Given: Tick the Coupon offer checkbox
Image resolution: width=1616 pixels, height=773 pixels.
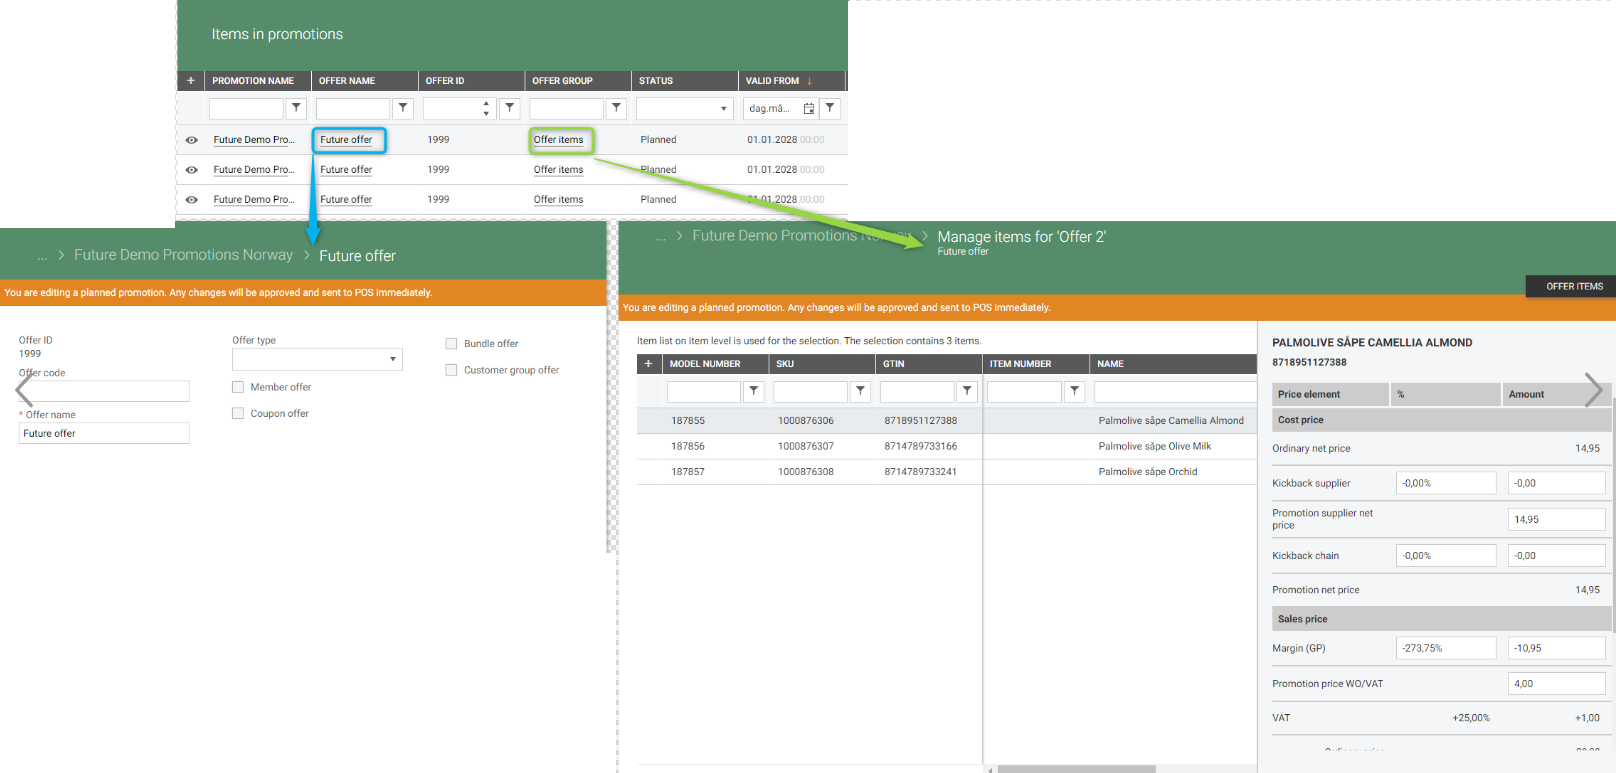Looking at the screenshot, I should point(238,414).
